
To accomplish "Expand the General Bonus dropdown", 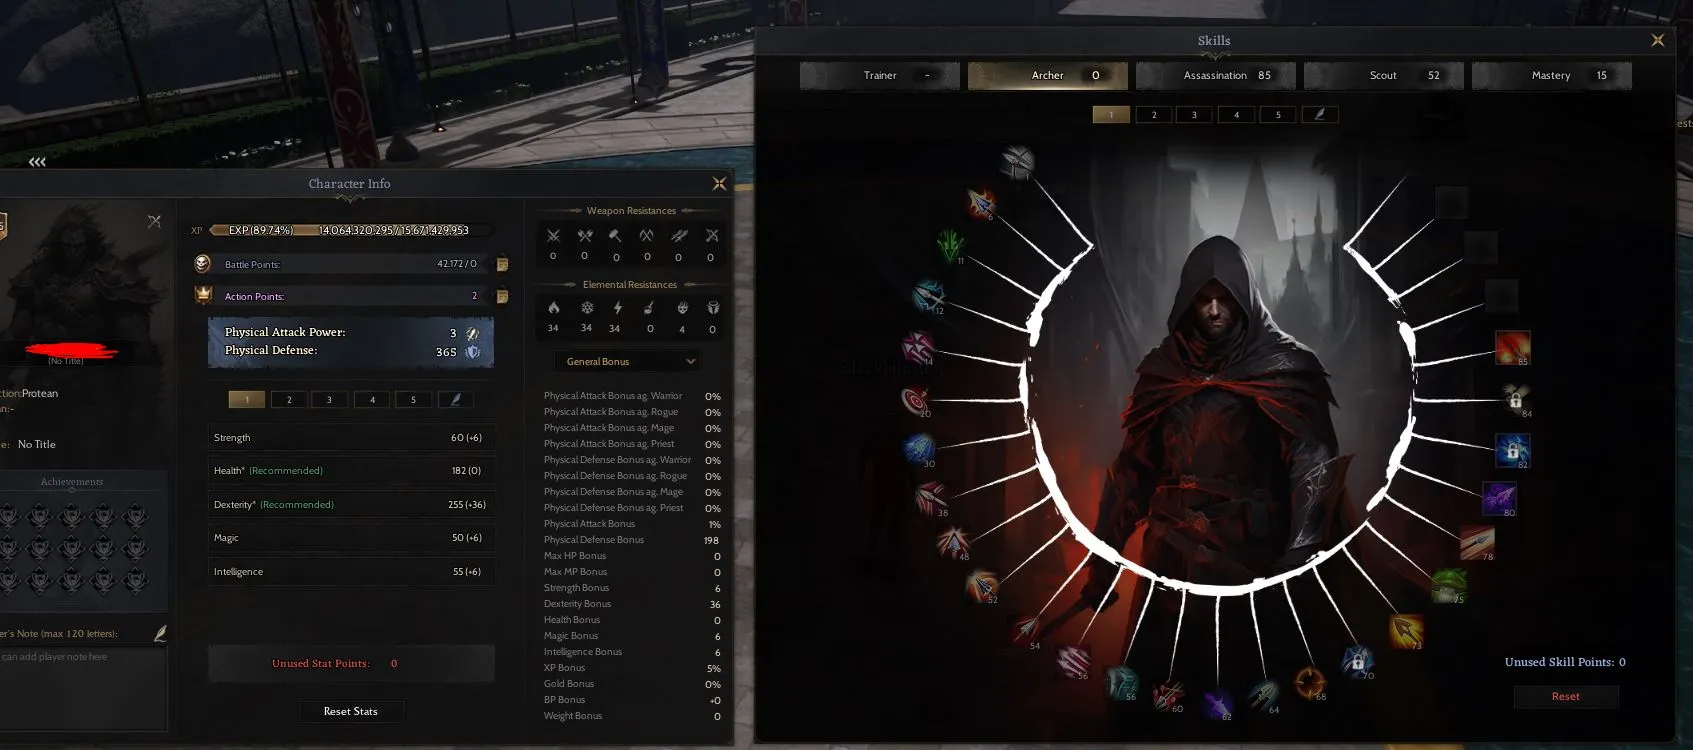I will pyautogui.click(x=627, y=361).
